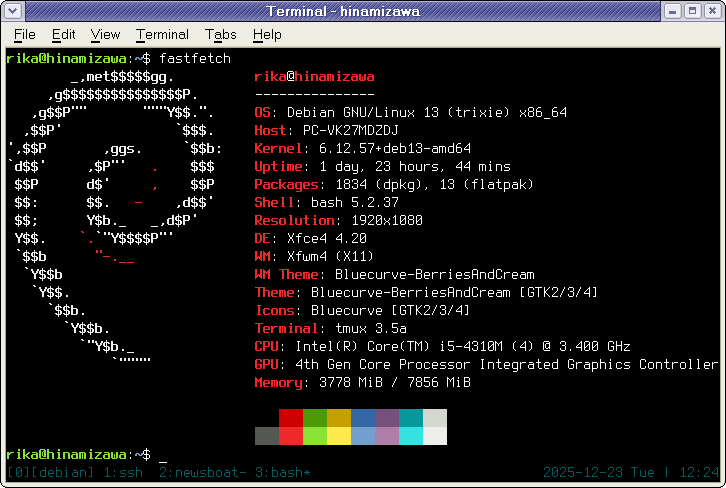Click the dark teal color block
The height and width of the screenshot is (488, 726).
411,418
